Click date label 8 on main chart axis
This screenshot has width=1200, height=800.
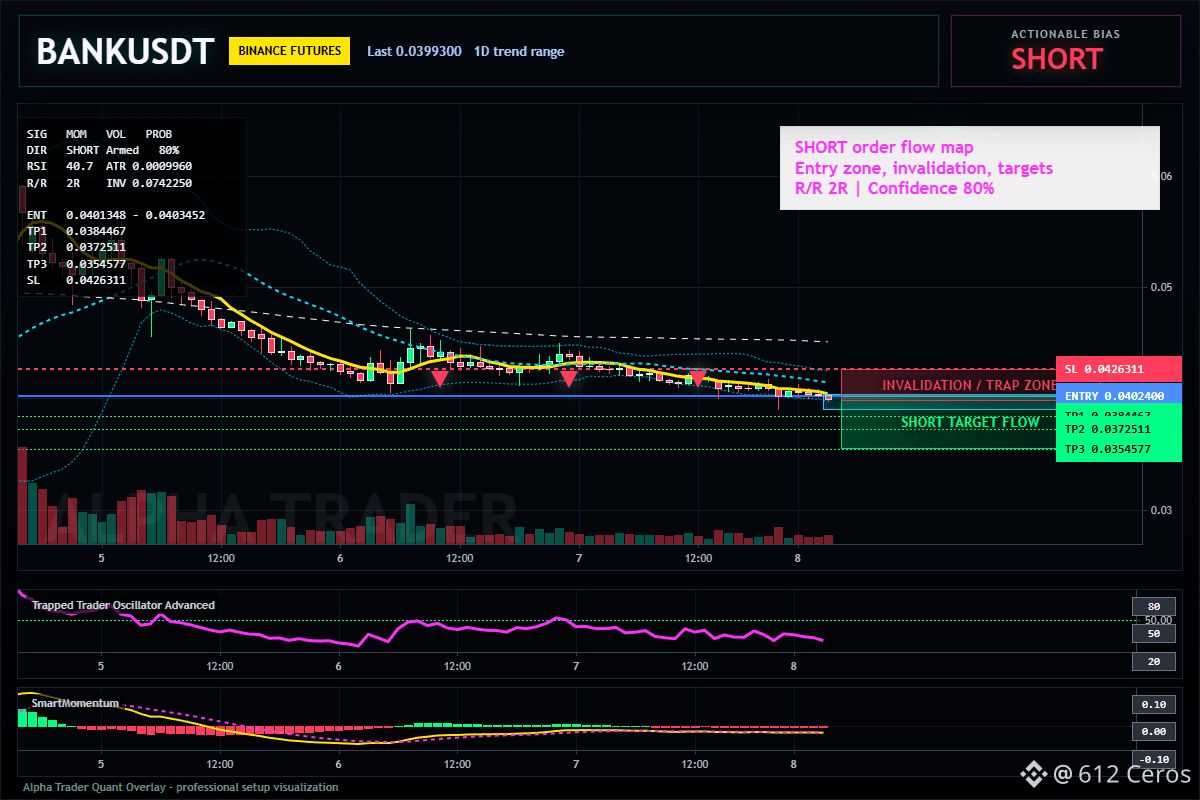point(798,558)
